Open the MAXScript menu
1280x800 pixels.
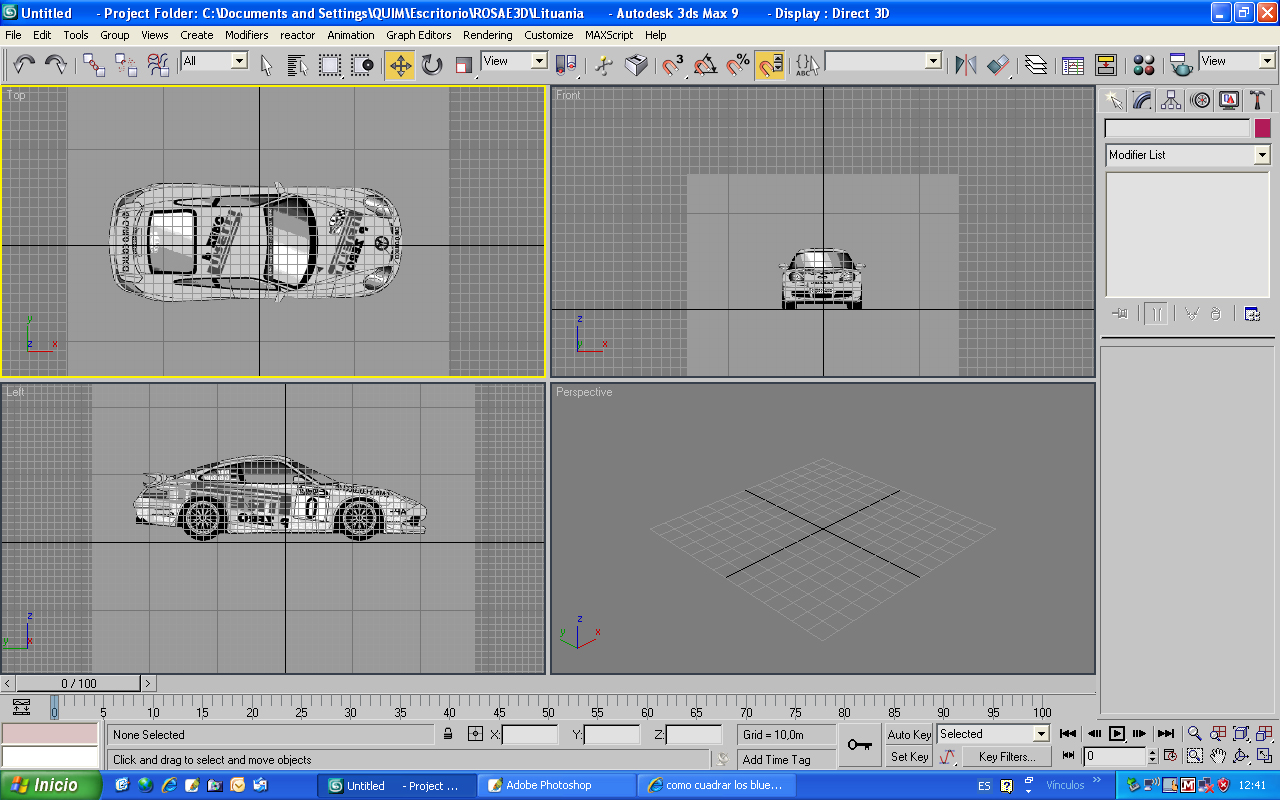pos(609,35)
